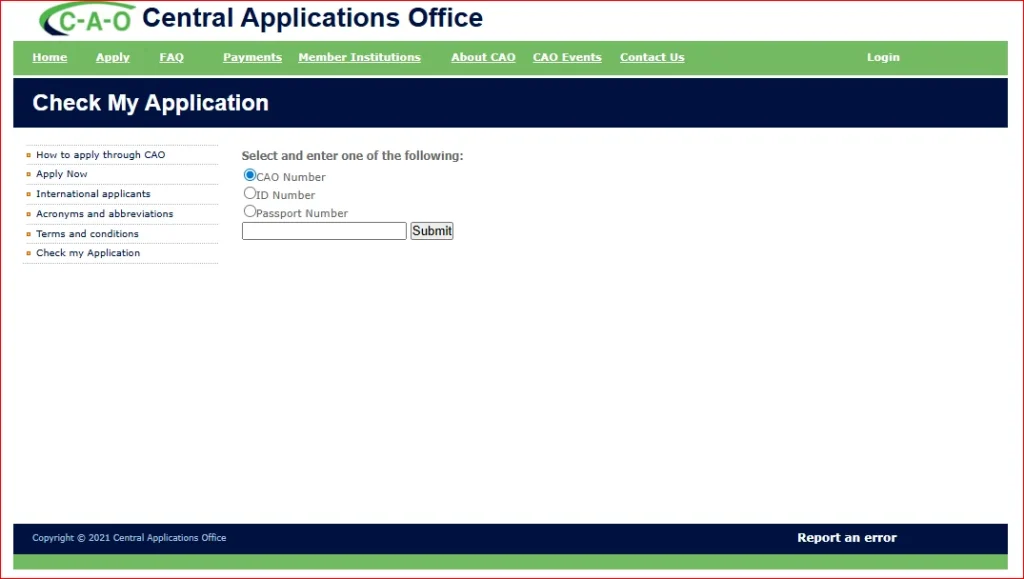Click 'Select and enter one of the following' text

coord(352,156)
